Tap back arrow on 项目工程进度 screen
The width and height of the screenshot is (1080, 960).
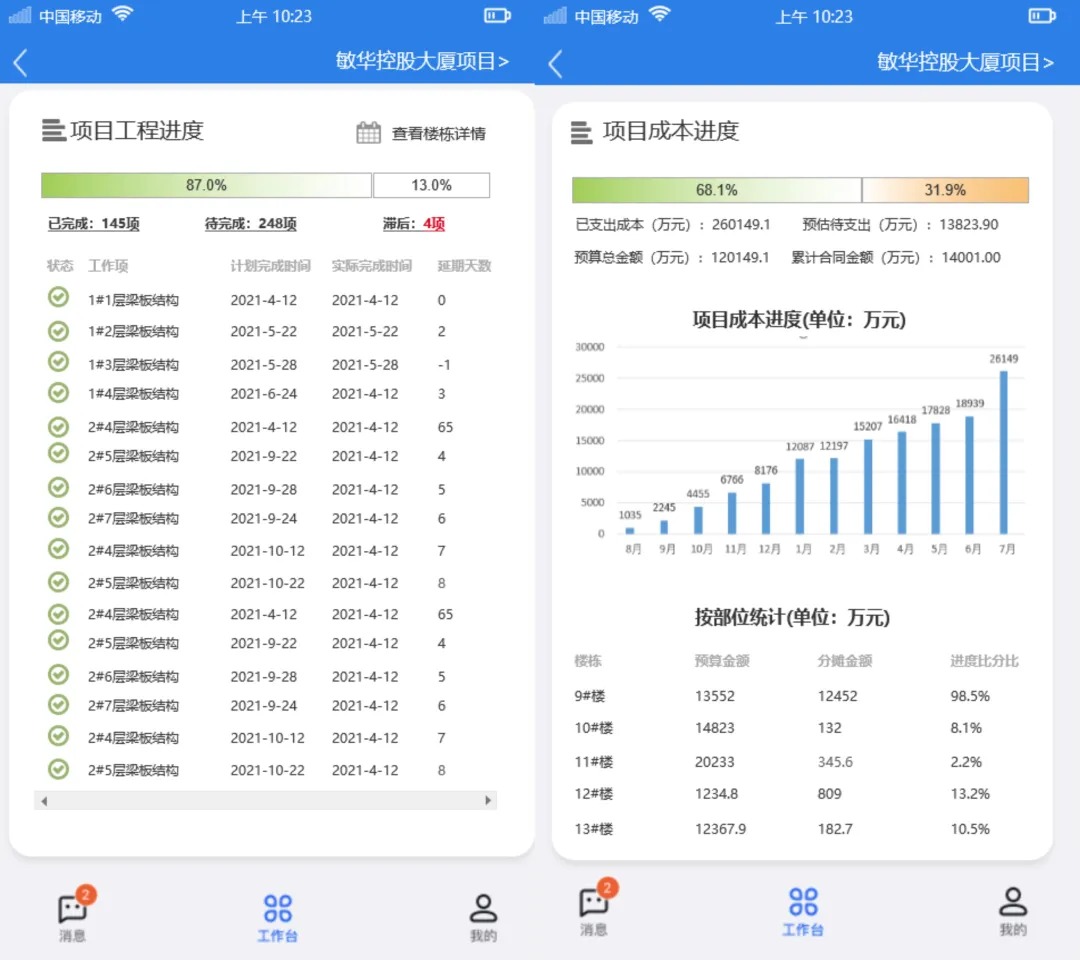[20, 62]
